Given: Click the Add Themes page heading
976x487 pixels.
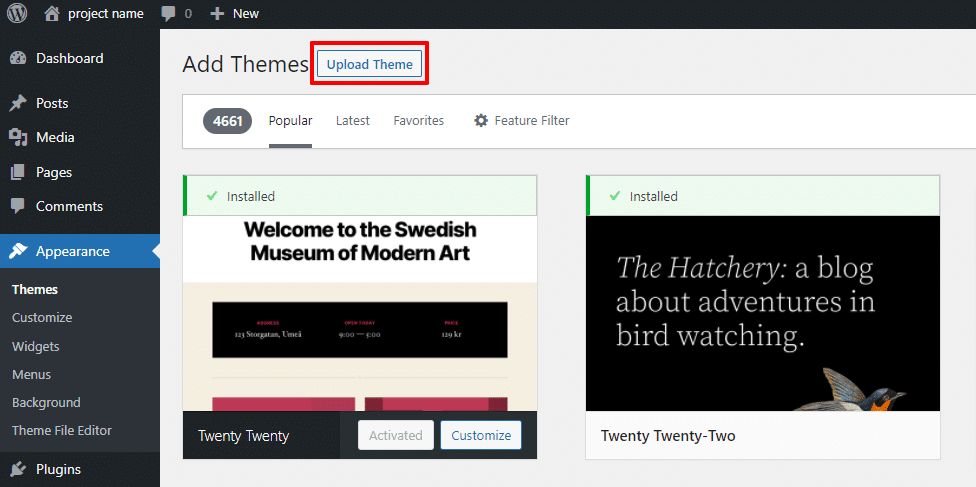Looking at the screenshot, I should coord(245,64).
